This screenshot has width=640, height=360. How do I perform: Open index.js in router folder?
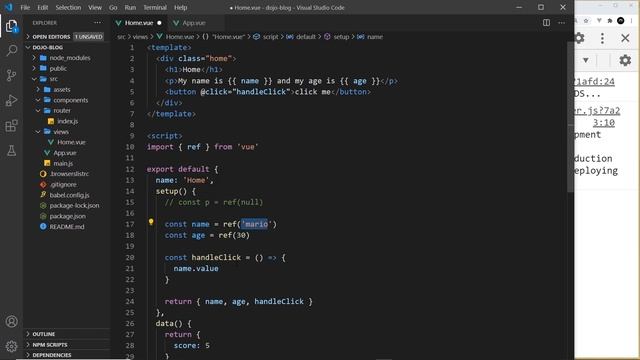(67, 121)
